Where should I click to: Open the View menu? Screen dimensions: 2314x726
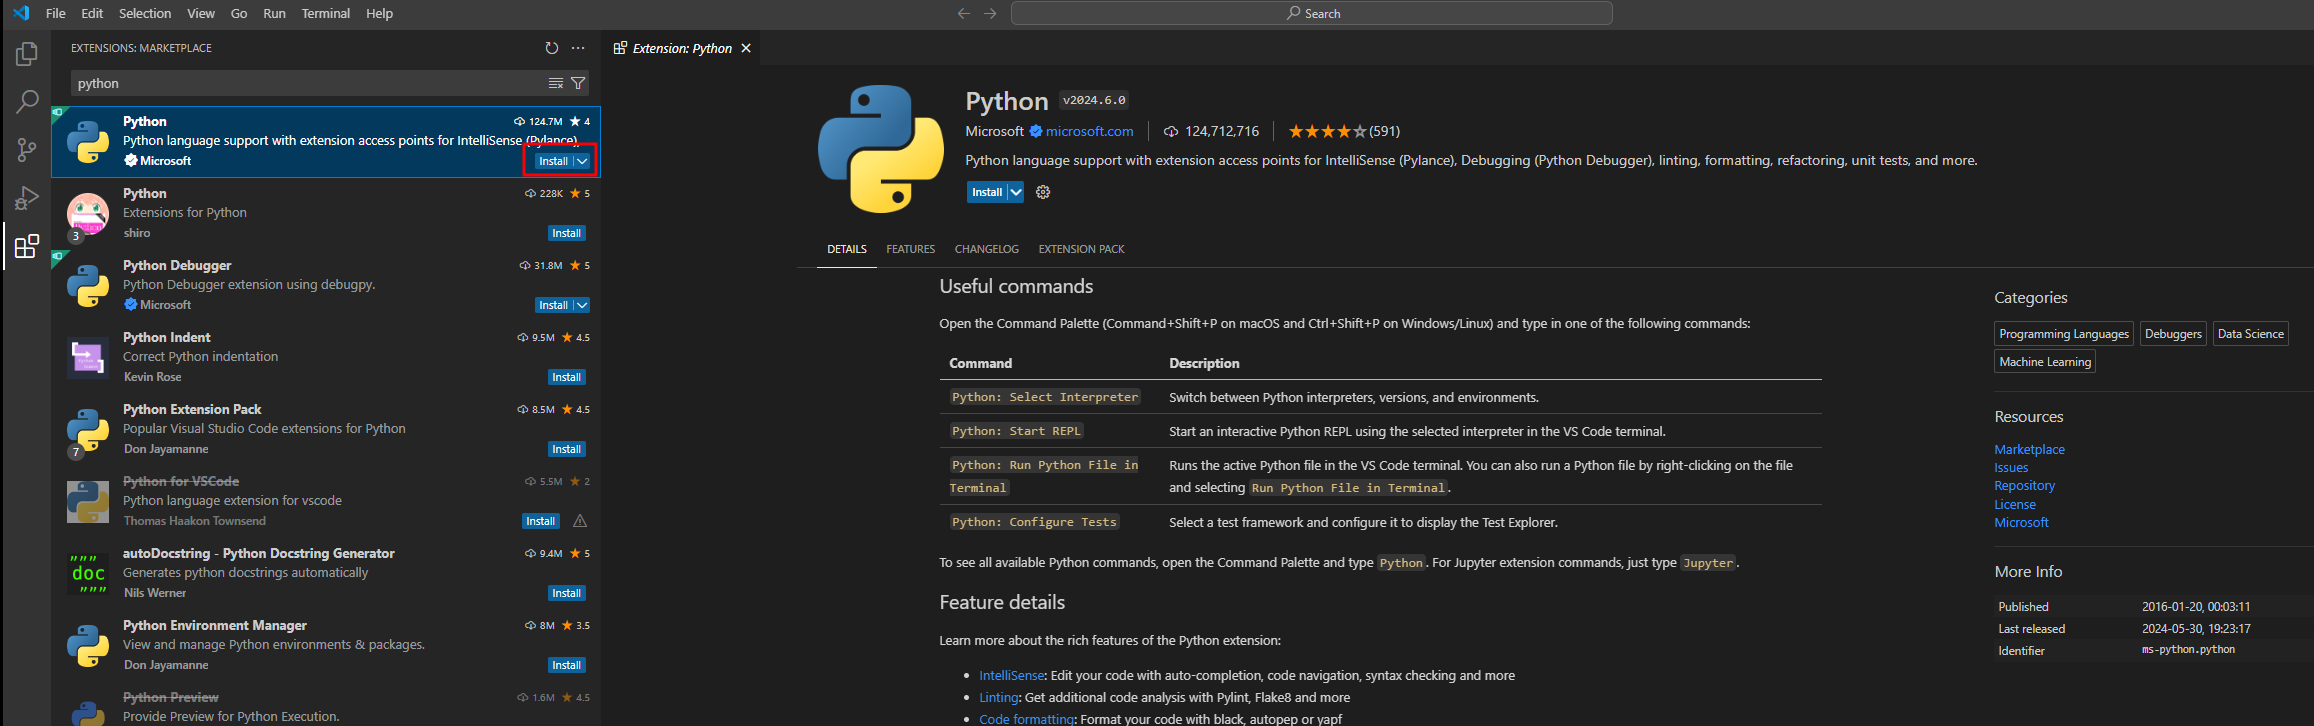(201, 13)
